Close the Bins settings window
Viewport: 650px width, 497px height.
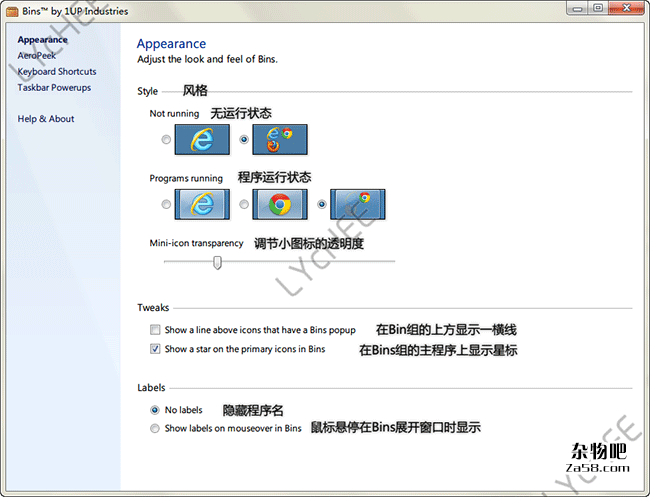pyautogui.click(x=626, y=8)
